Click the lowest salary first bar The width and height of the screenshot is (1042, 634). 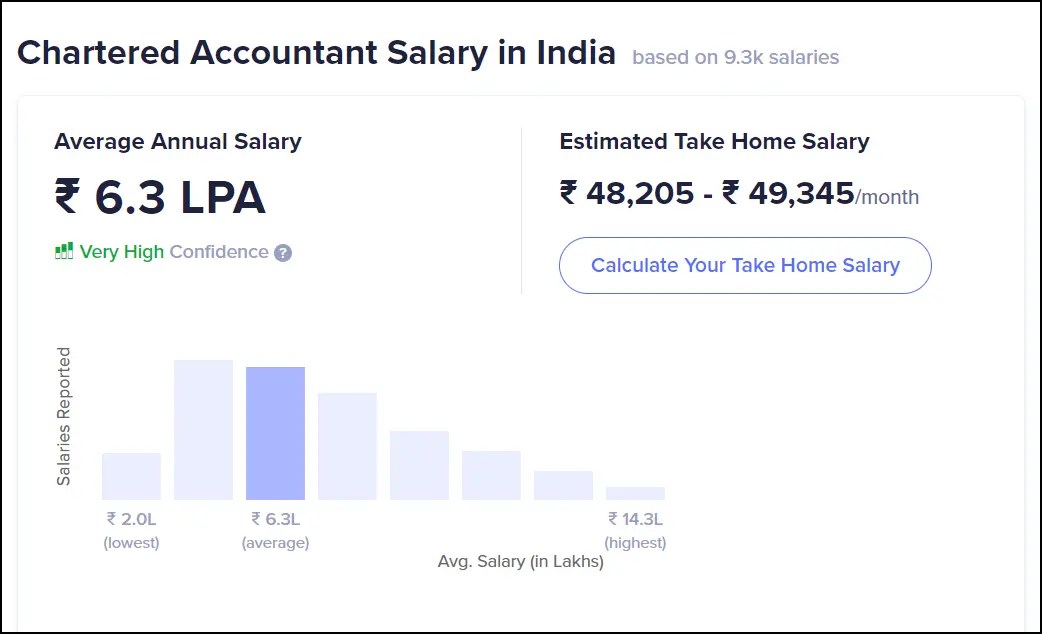[x=131, y=476]
